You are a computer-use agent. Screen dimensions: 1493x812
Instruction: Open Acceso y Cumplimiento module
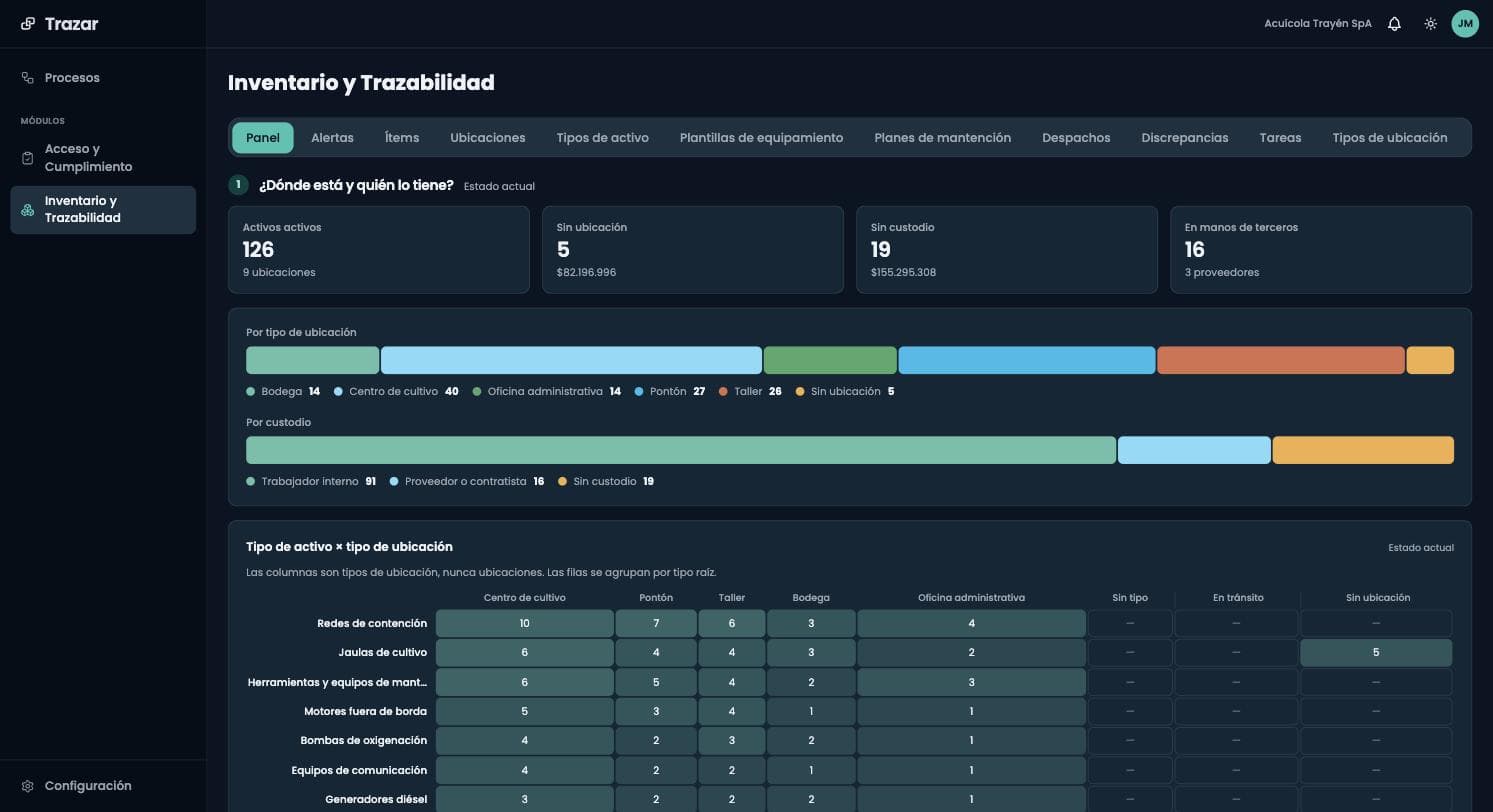tap(103, 158)
